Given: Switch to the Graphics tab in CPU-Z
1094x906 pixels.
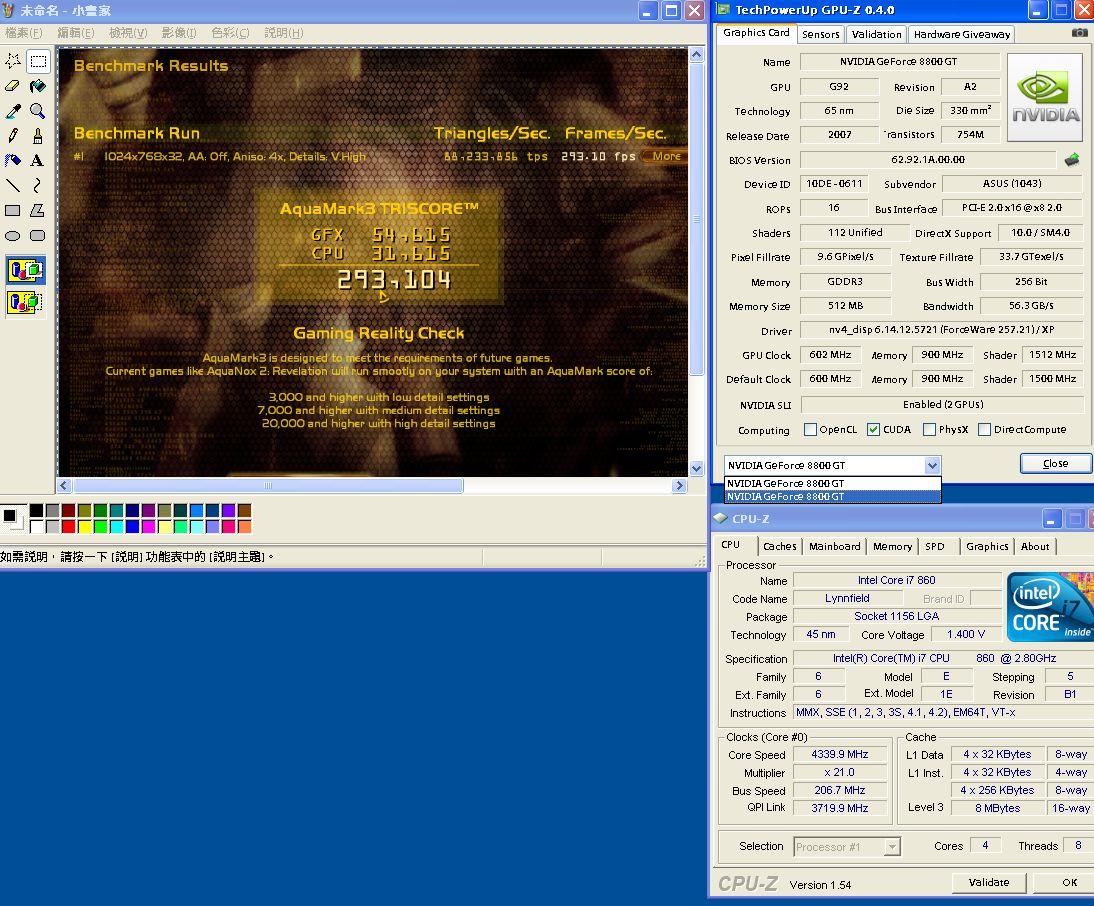Looking at the screenshot, I should pyautogui.click(x=987, y=547).
